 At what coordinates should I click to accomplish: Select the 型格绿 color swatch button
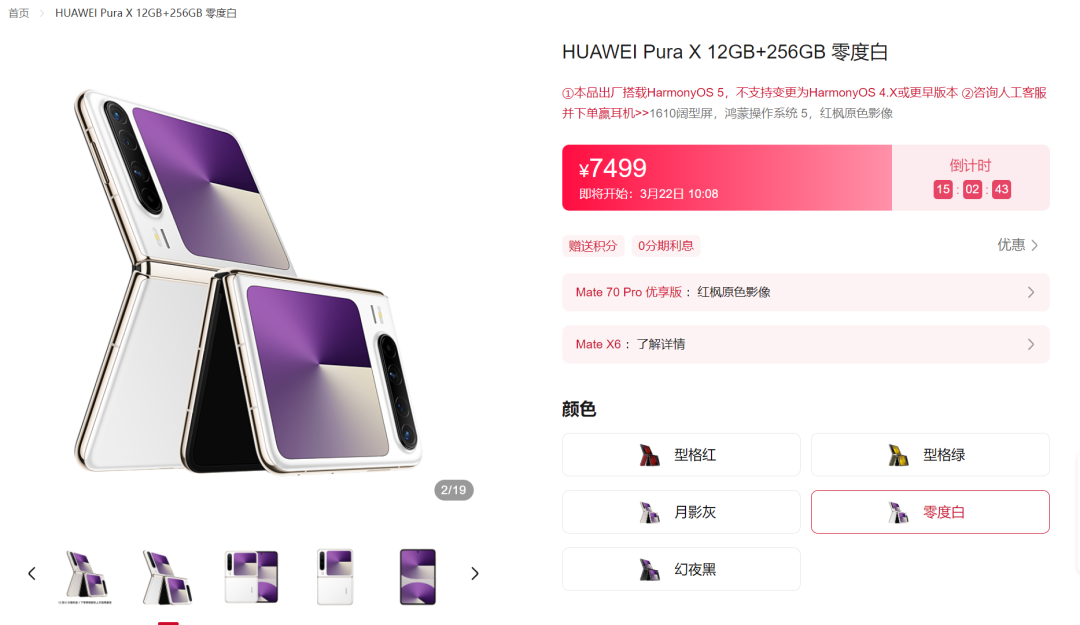[x=930, y=455]
